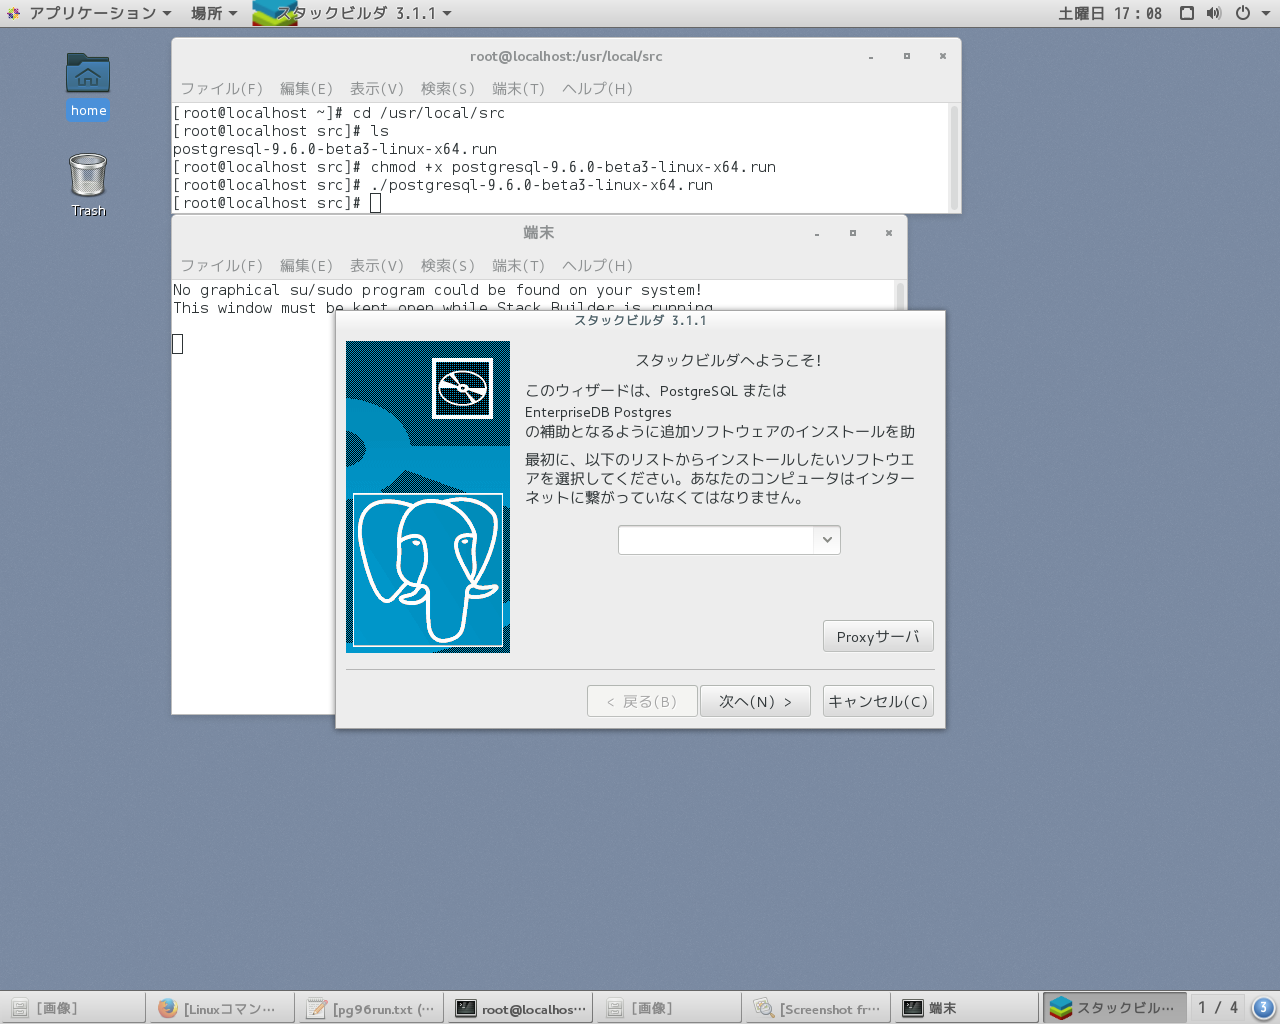The height and width of the screenshot is (1024, 1280).
Task: Click 'postgresql-9.6.0-beta3-linux-x64.run' ls output line
Action: [x=335, y=149]
